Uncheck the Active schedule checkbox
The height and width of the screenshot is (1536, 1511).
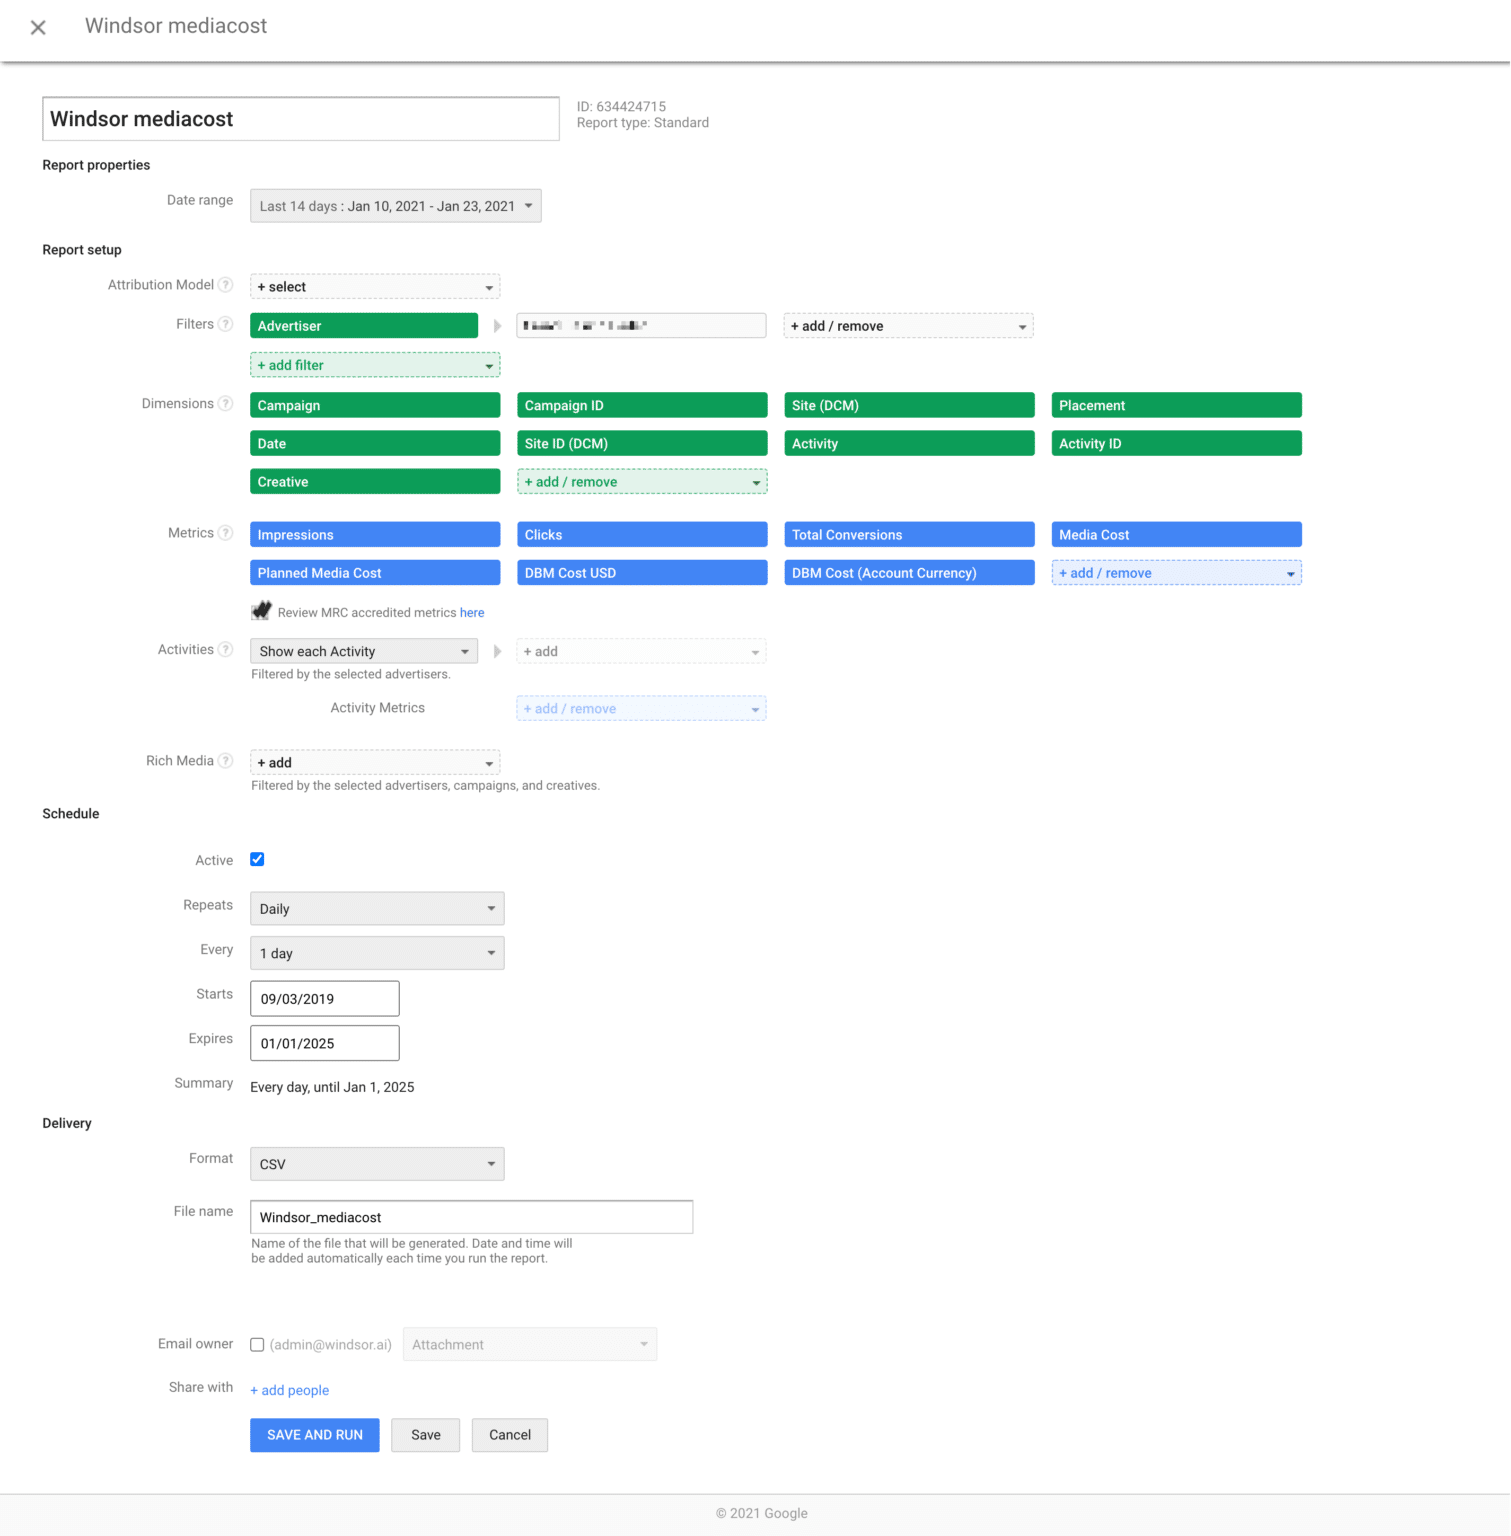point(257,858)
